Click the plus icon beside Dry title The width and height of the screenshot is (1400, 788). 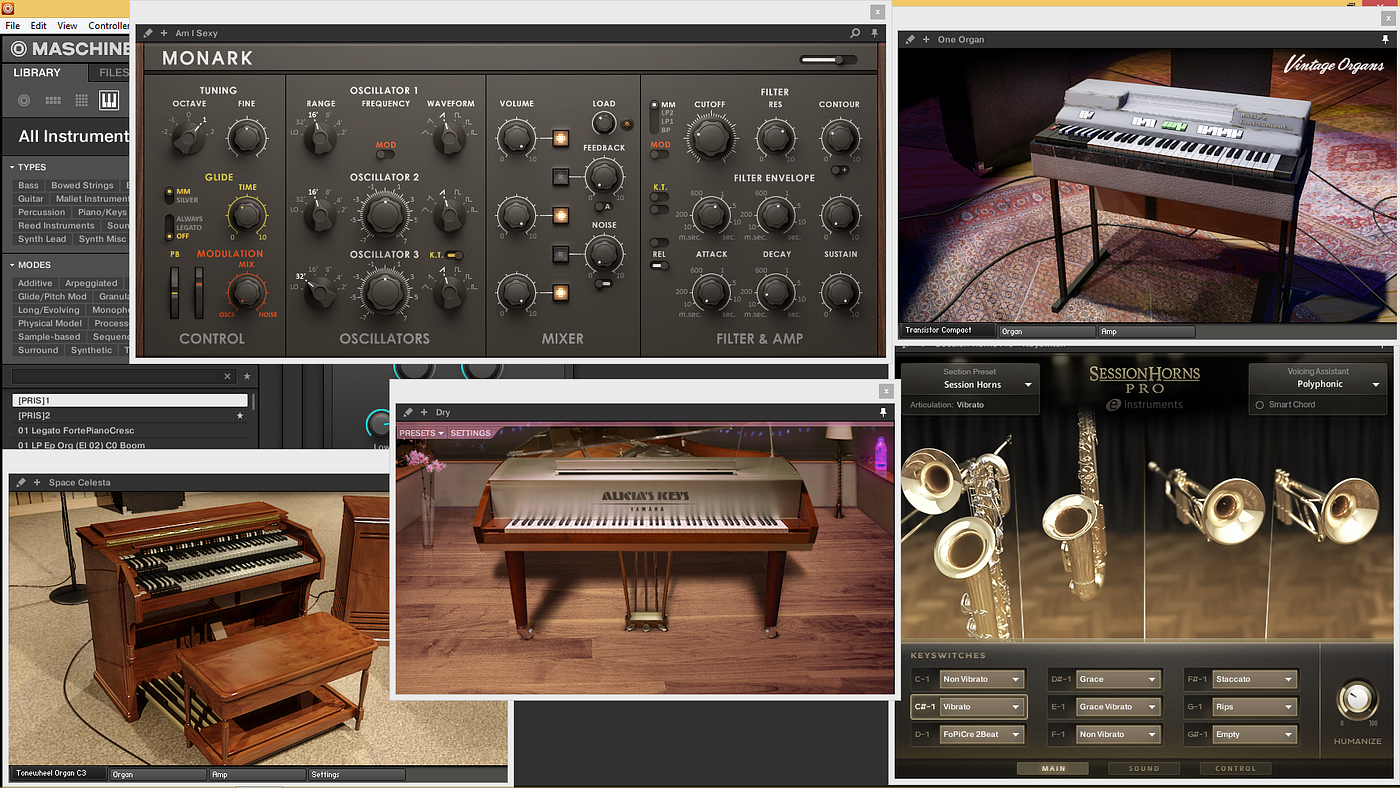click(x=424, y=412)
